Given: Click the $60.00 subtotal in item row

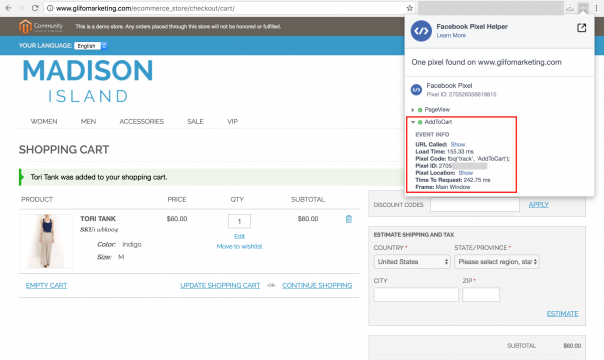Looking at the screenshot, I should coord(308,219).
